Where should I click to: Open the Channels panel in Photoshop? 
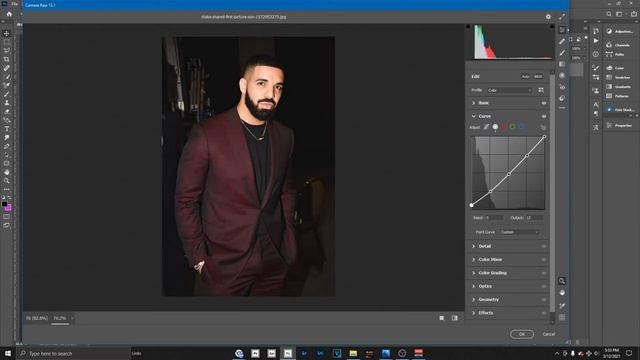618,45
